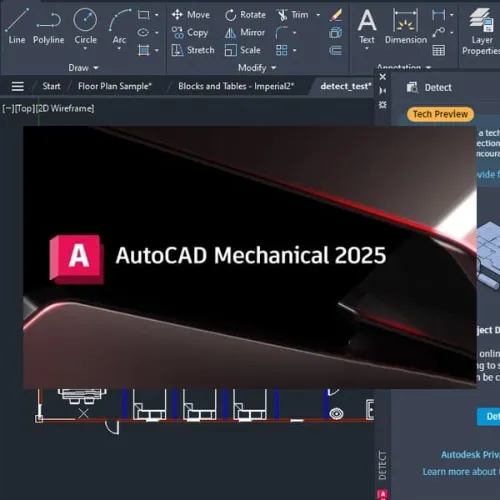Click the Fillet tool icon
This screenshot has width=500, height=500.
point(281,33)
